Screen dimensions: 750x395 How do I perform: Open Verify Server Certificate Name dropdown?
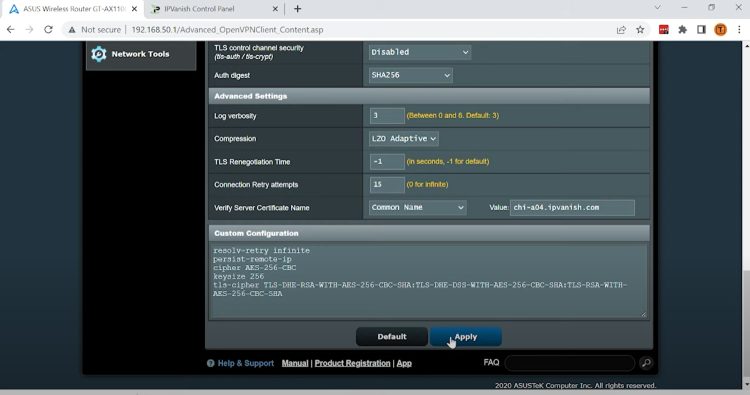pyautogui.click(x=417, y=208)
